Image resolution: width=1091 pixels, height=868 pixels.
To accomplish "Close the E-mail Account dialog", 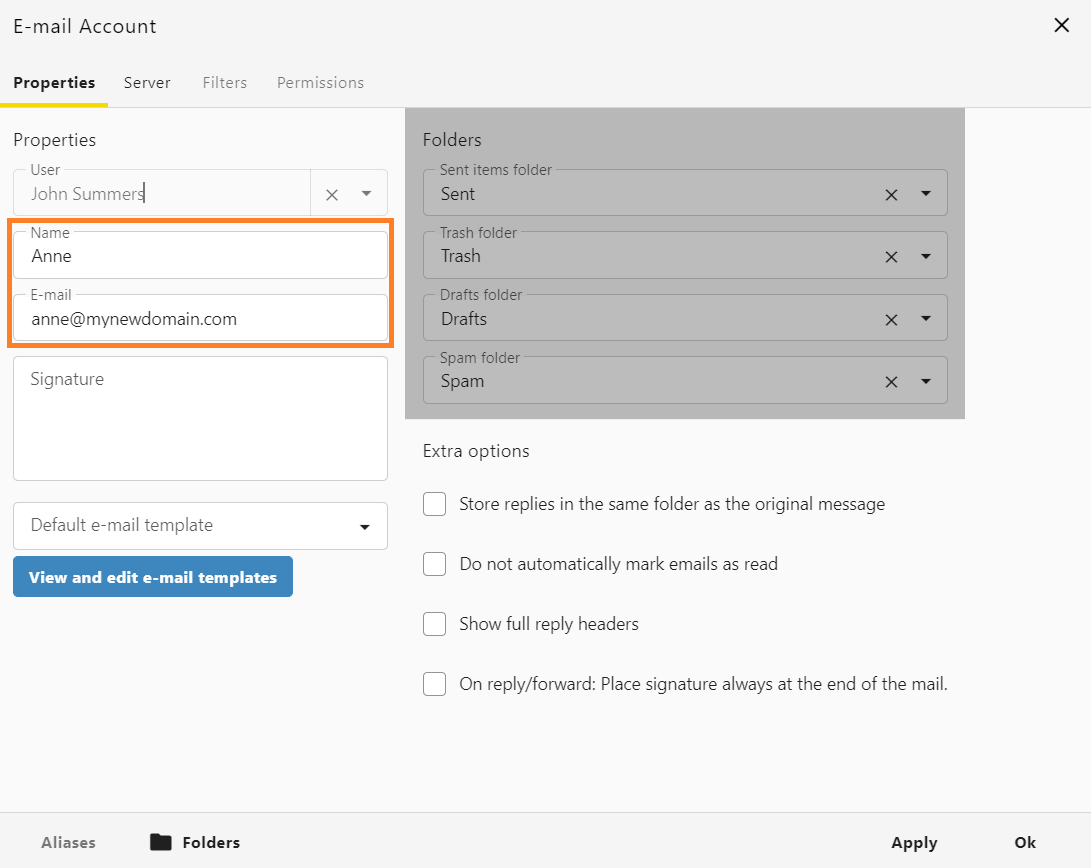I will (1062, 25).
